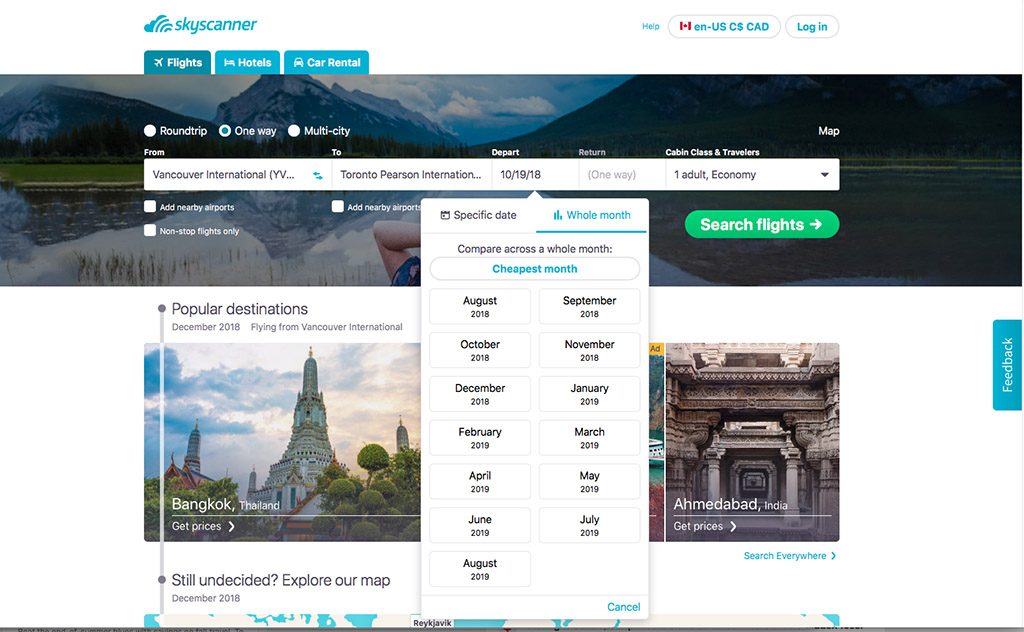The height and width of the screenshot is (632, 1024).
Task: Swap From and To airports with the arrows icon
Action: pyautogui.click(x=319, y=174)
